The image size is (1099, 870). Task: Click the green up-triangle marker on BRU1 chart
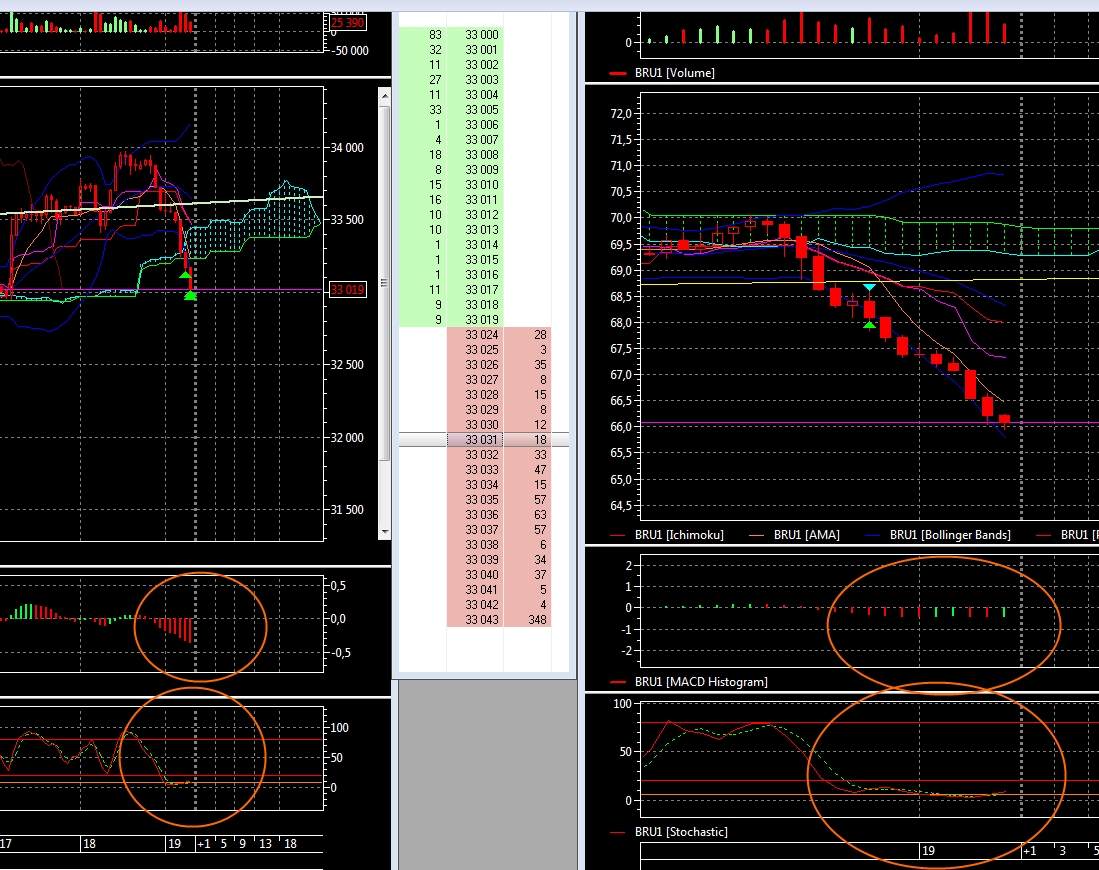coord(869,324)
